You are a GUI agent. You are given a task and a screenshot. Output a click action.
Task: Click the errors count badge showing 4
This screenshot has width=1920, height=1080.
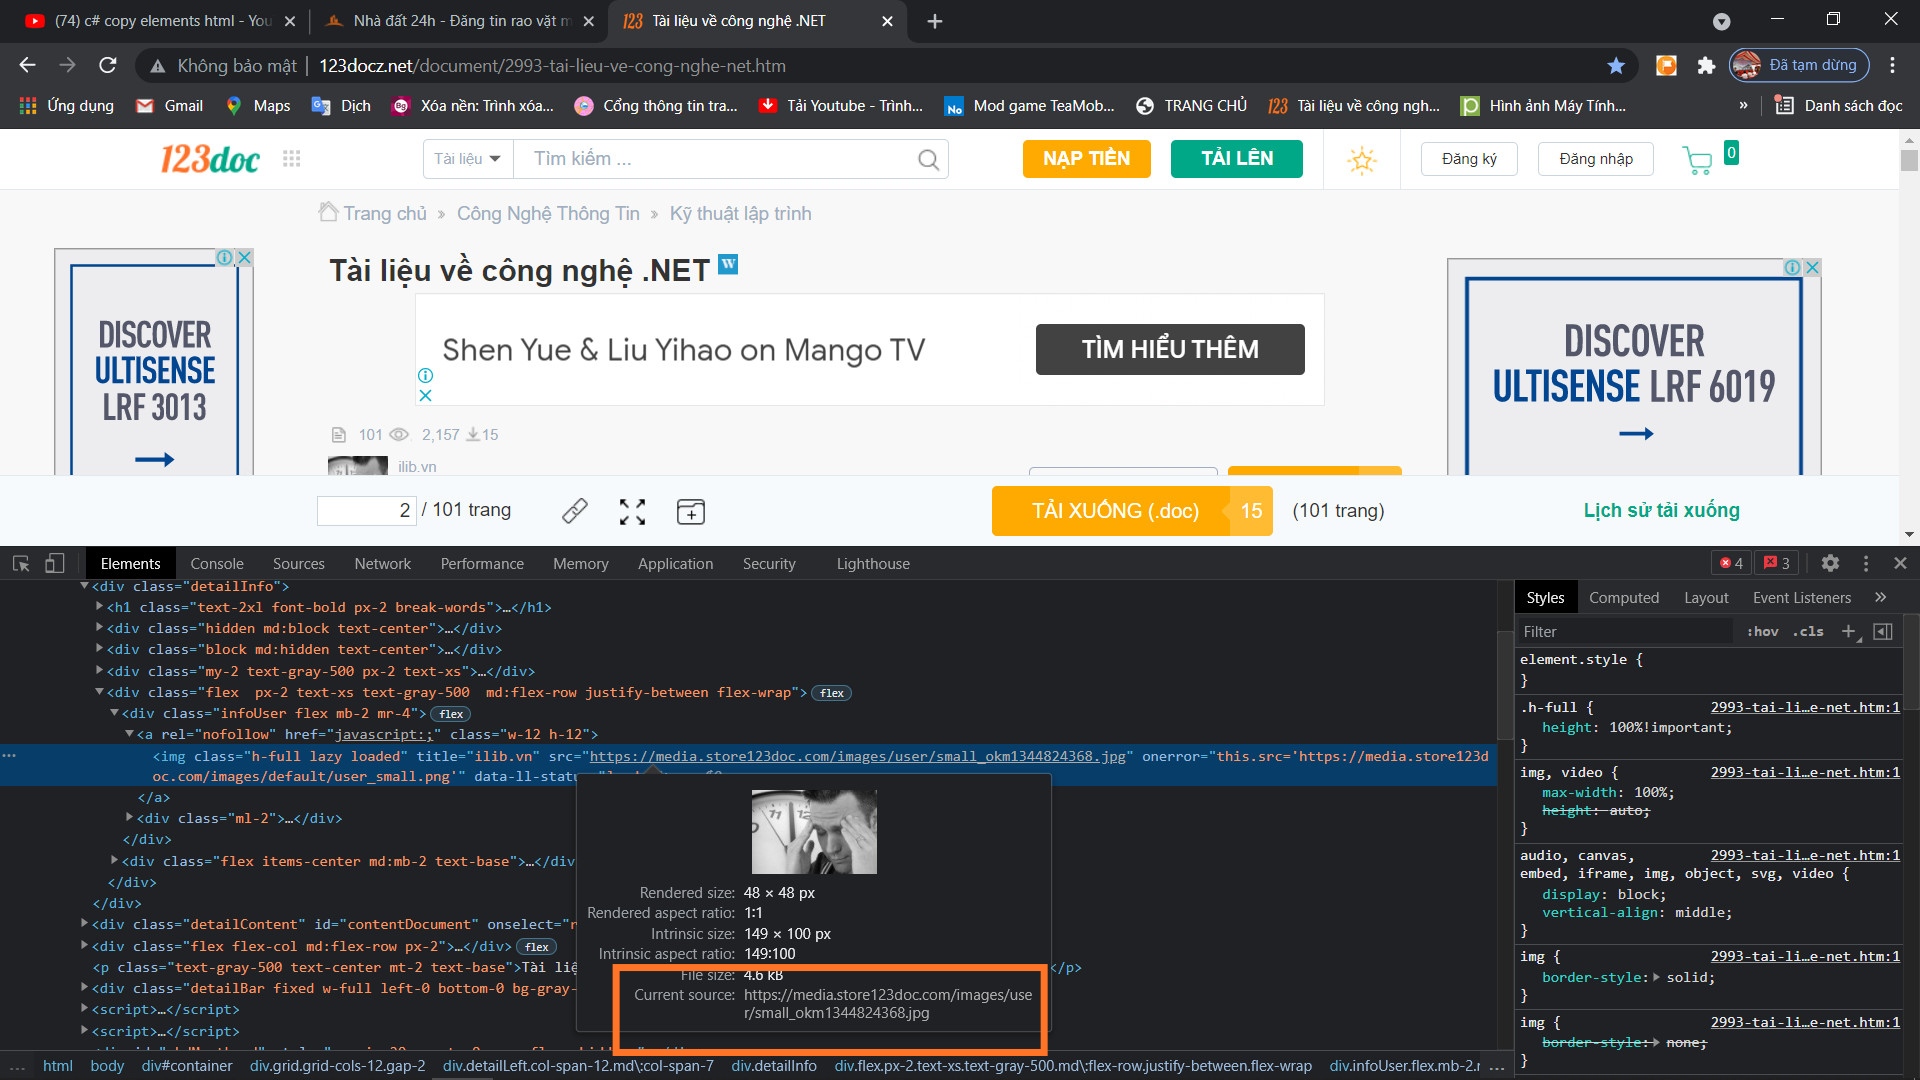[x=1731, y=563]
